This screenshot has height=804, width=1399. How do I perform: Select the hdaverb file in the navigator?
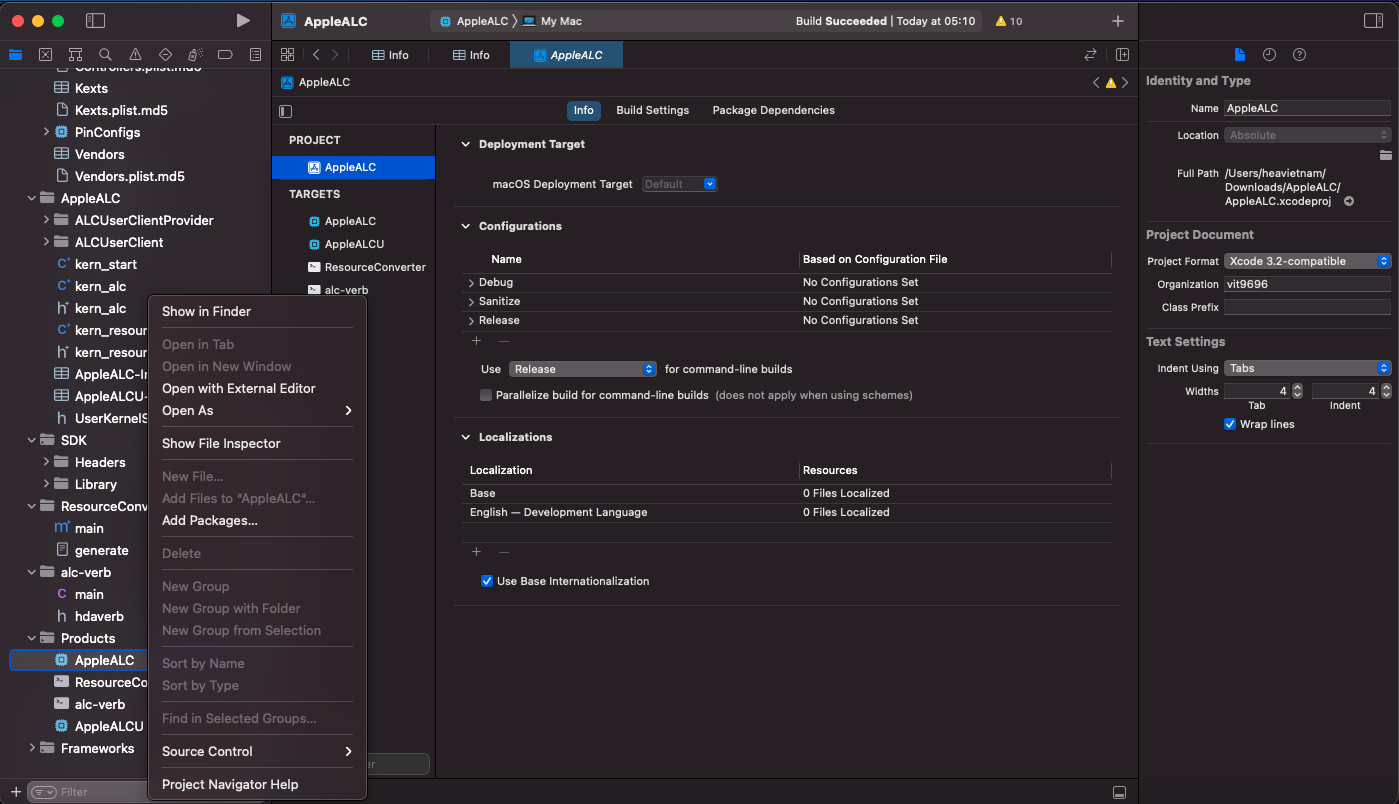click(98, 616)
